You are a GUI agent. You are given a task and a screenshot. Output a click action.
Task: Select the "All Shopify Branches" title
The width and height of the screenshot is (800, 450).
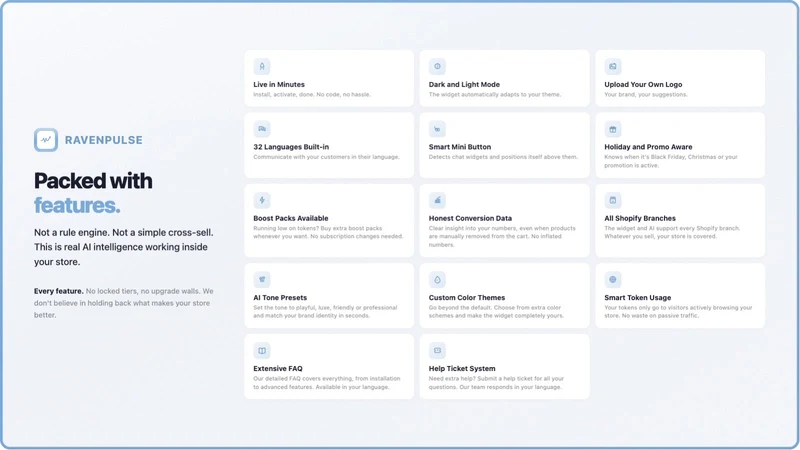point(640,218)
